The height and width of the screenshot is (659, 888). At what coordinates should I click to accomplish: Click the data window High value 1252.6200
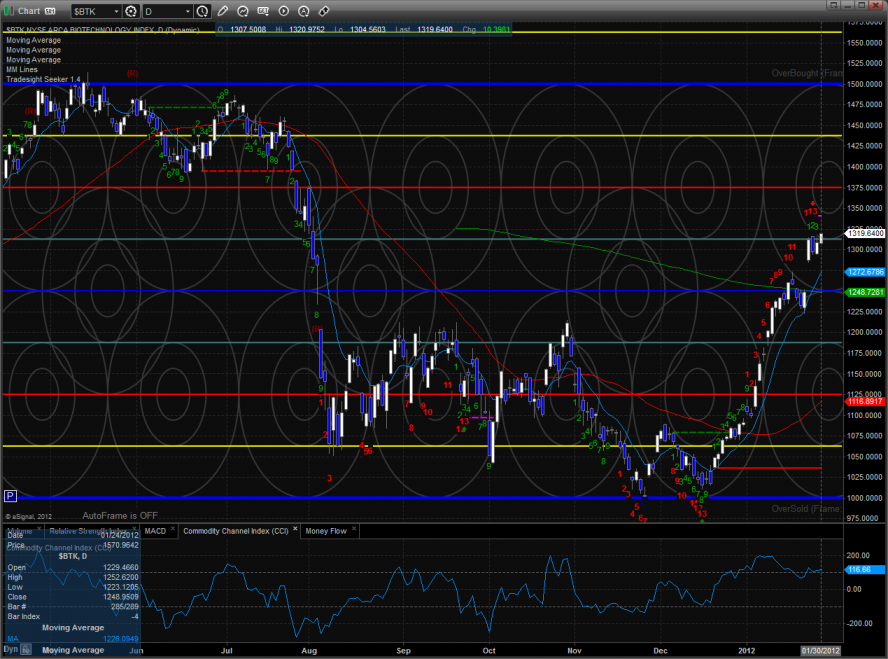click(121, 577)
